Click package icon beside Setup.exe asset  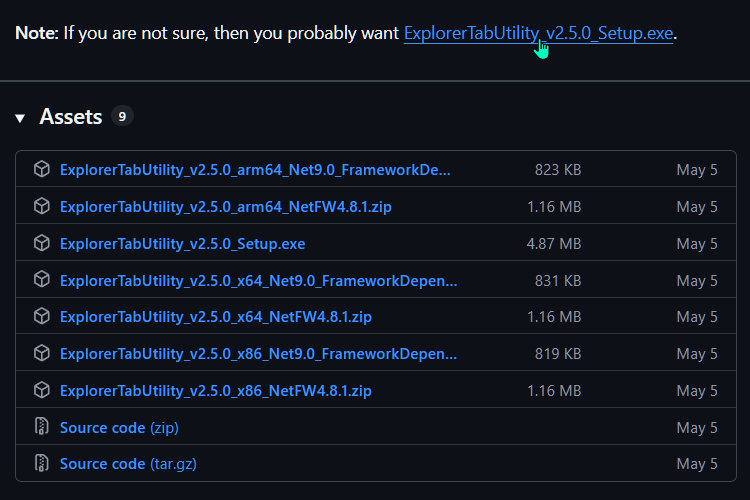42,243
